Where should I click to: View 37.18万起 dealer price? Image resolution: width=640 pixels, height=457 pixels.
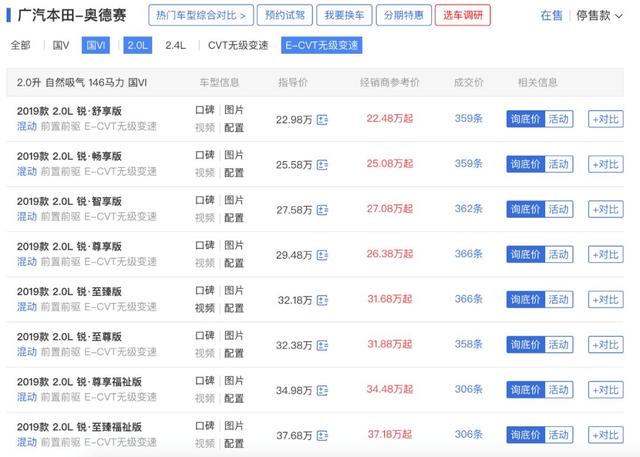click(x=390, y=435)
